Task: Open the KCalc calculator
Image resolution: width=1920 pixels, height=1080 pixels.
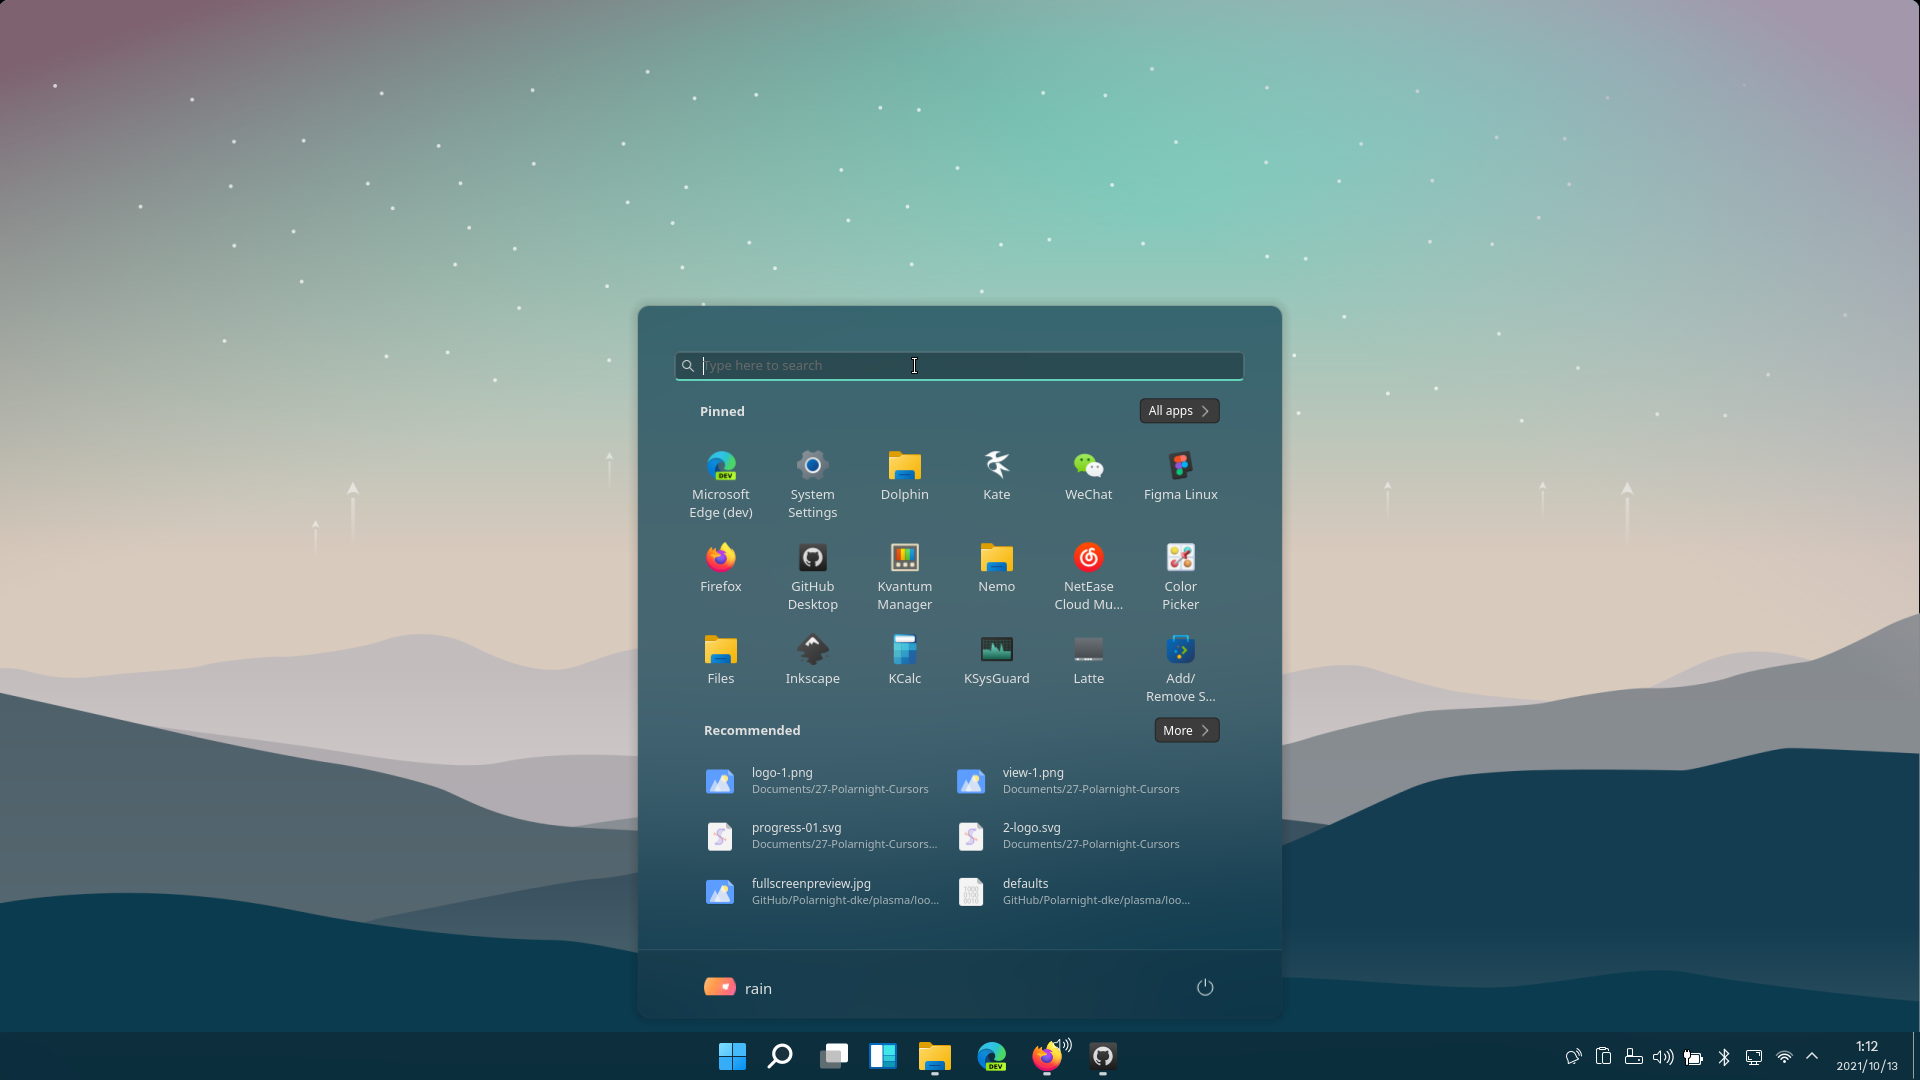Action: coord(904,660)
